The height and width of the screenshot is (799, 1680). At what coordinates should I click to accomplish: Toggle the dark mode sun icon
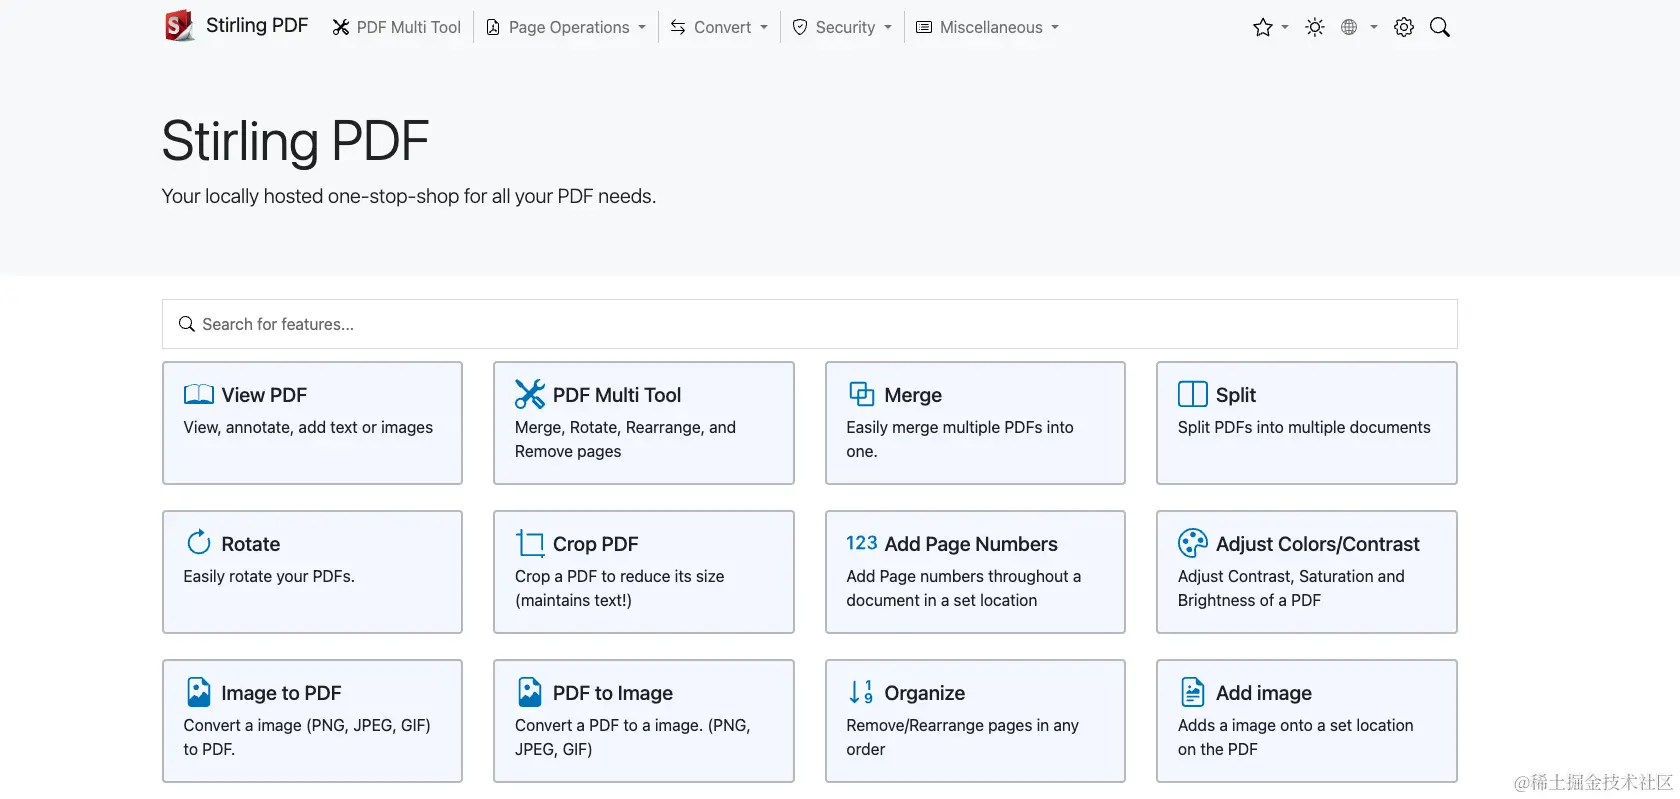coord(1315,27)
